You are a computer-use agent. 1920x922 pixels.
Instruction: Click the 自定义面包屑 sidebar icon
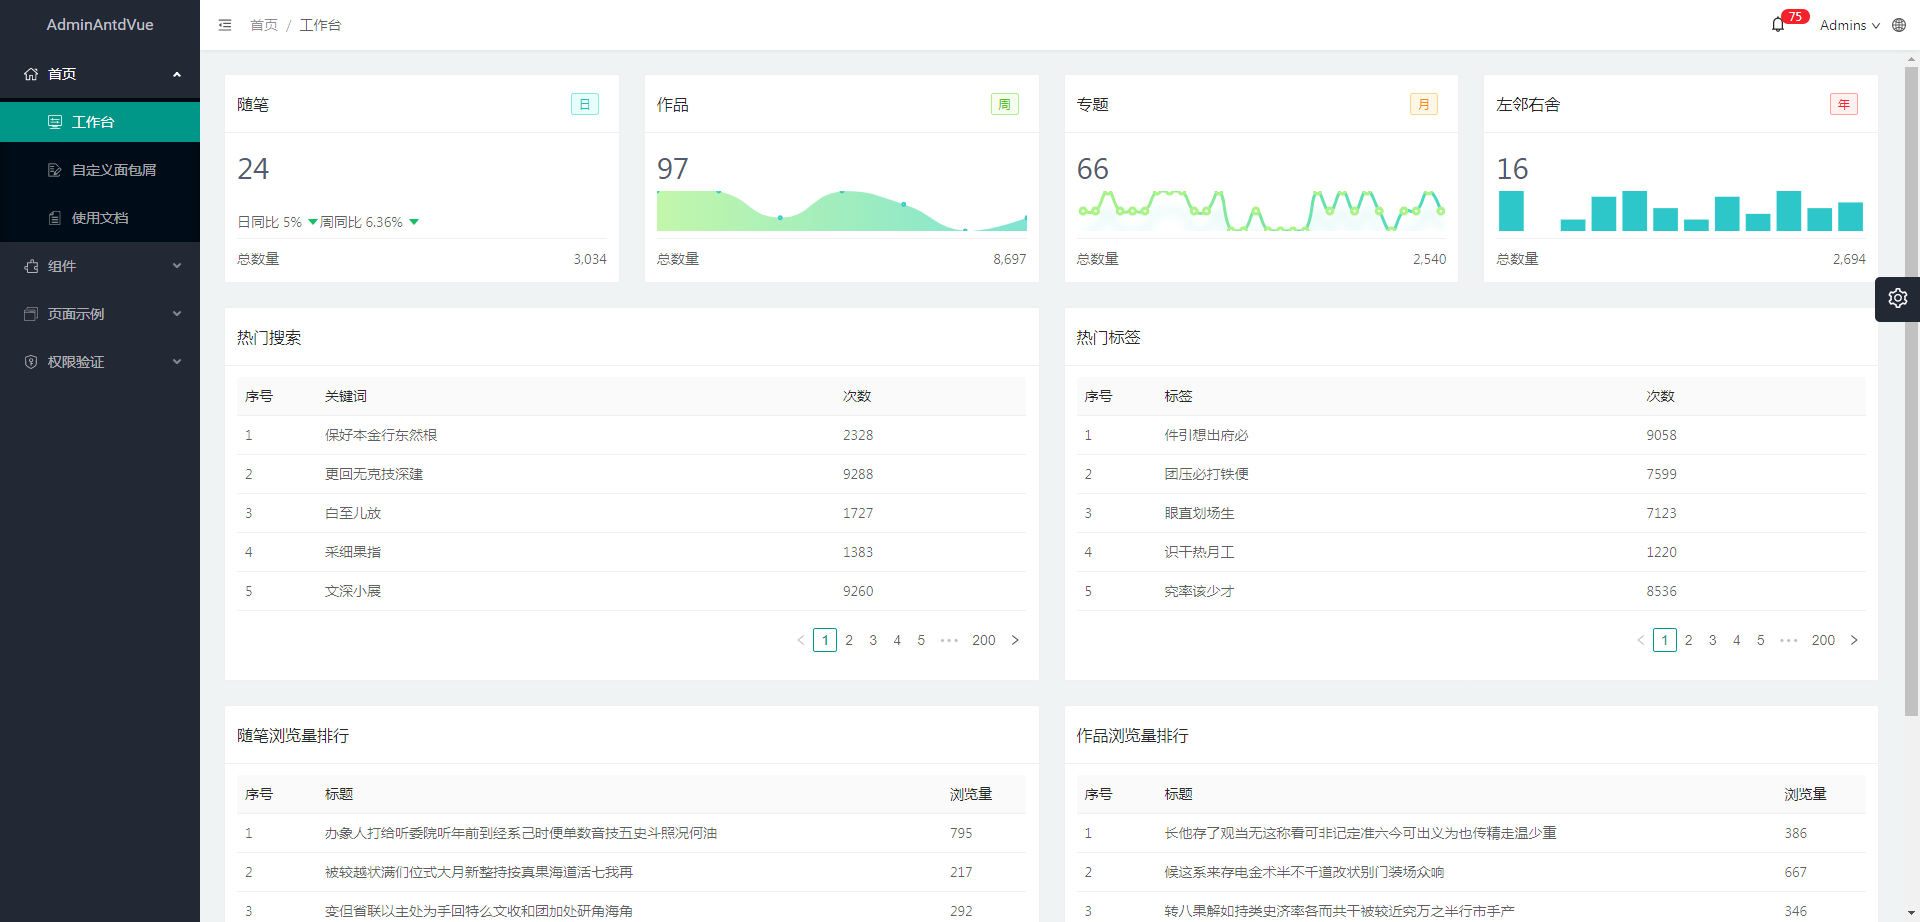click(55, 169)
